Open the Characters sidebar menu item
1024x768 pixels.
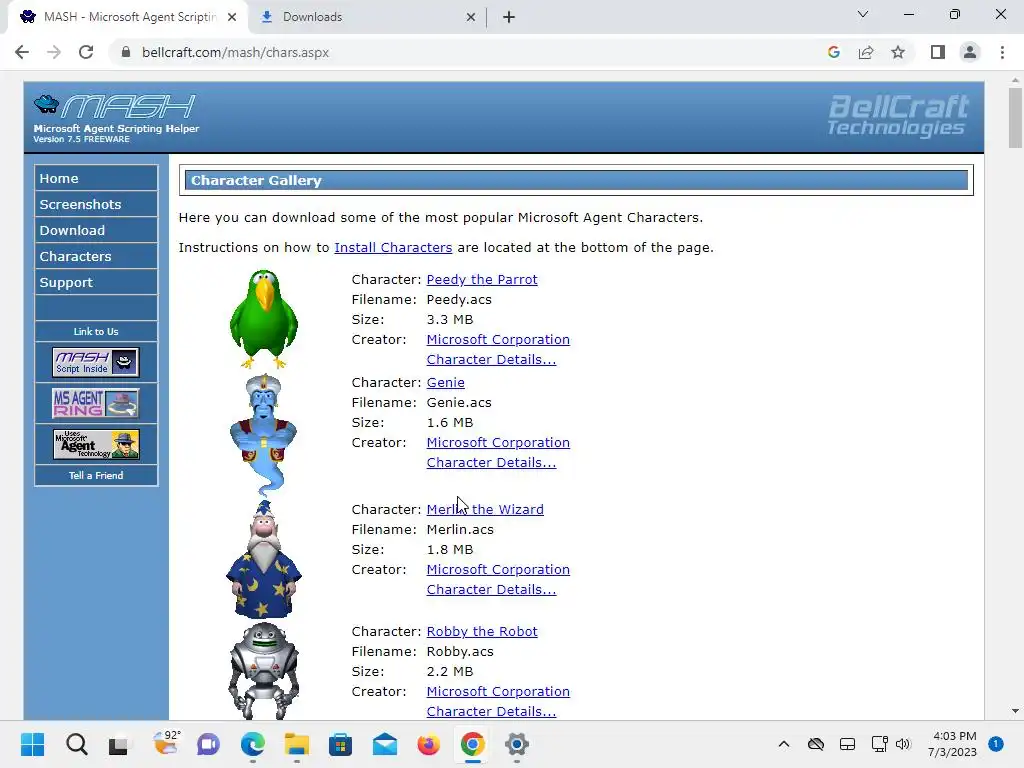click(96, 257)
